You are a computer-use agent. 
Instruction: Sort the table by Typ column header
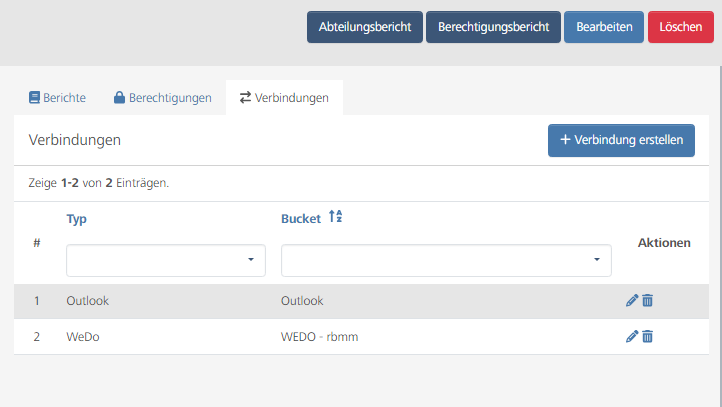click(x=77, y=218)
